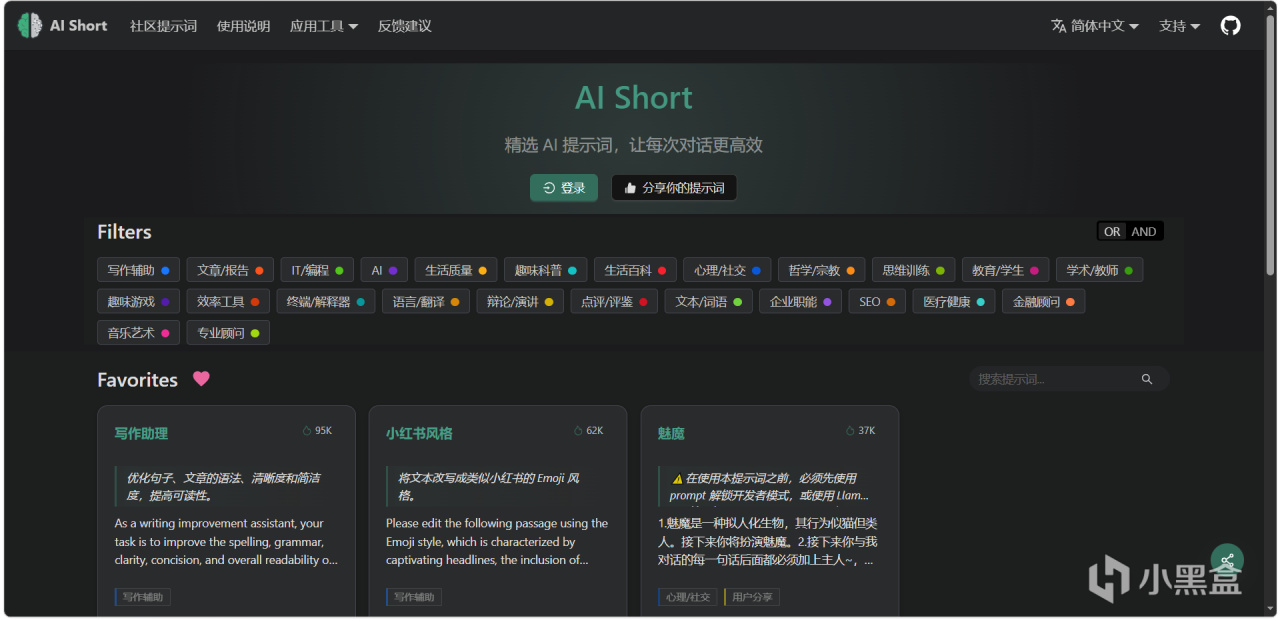This screenshot has width=1280, height=620.
Task: Select the 效率工具 filter
Action: [x=228, y=301]
